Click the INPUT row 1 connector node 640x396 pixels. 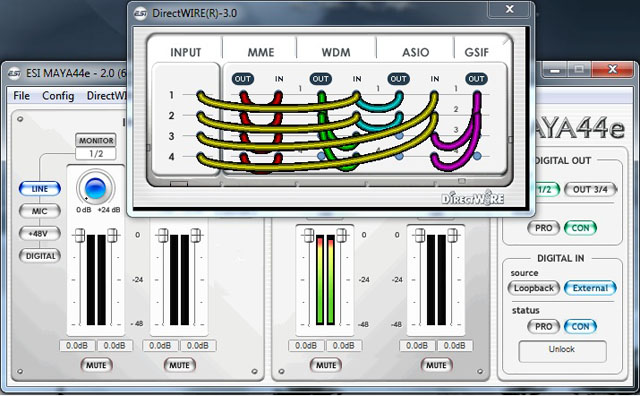200,95
